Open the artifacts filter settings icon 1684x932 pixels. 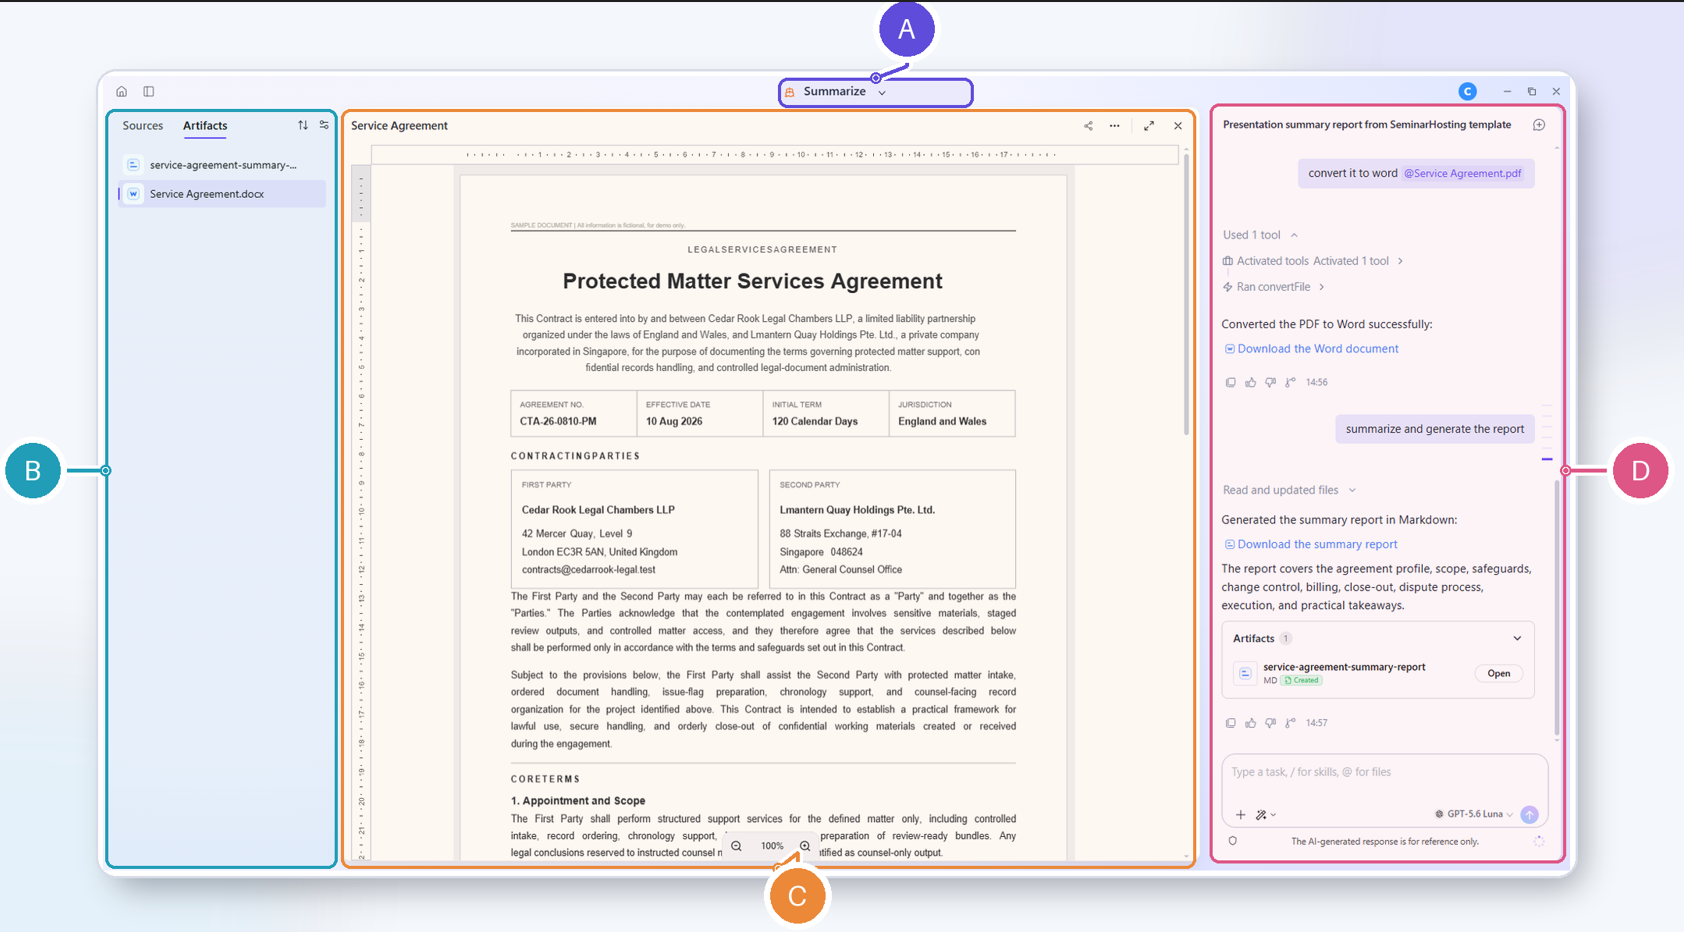[x=324, y=125]
